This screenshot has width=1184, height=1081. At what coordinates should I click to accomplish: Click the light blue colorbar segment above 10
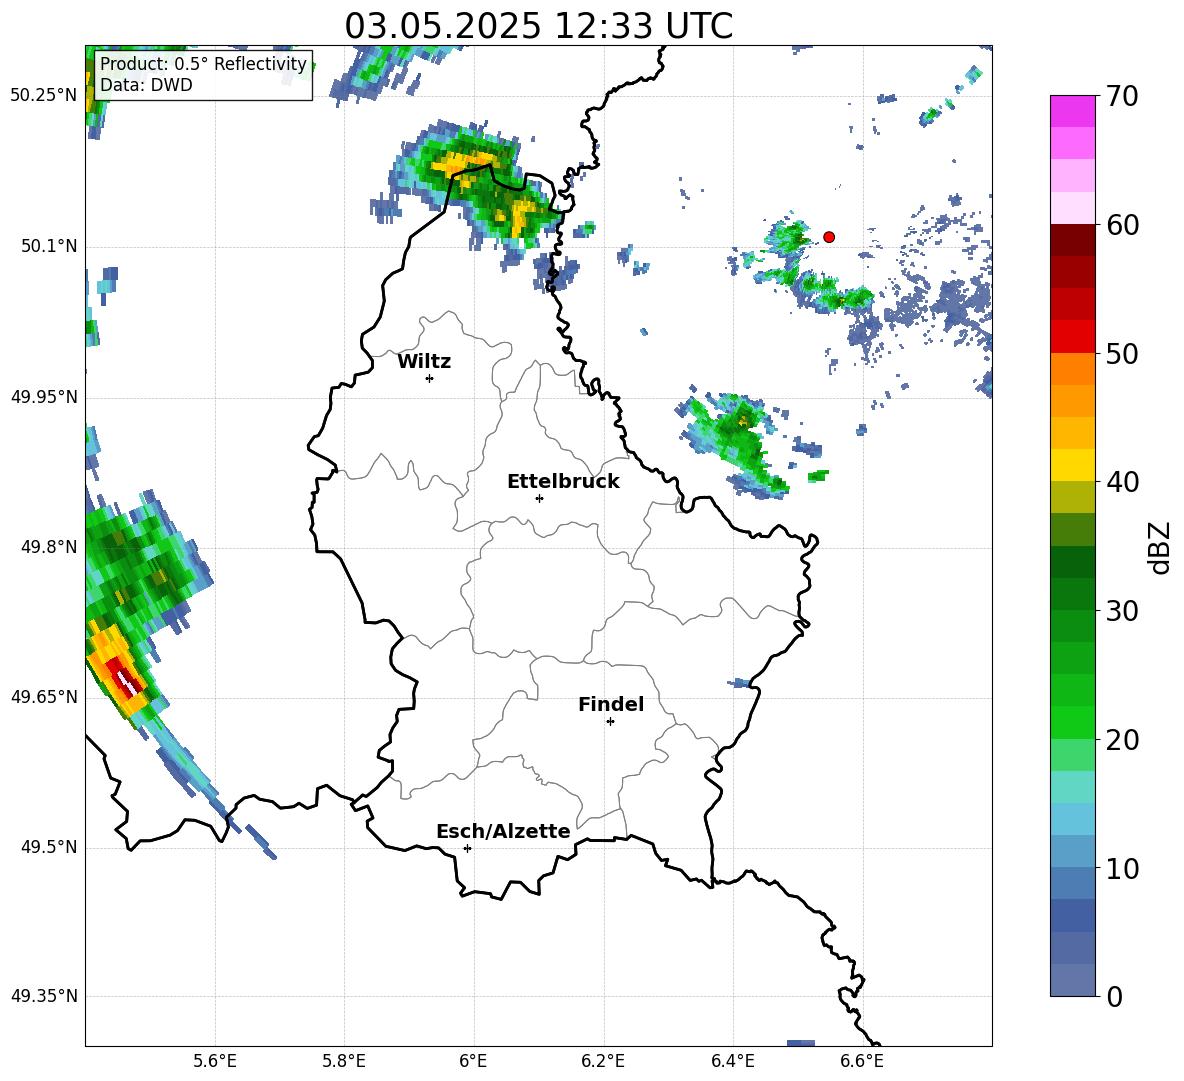tap(1073, 851)
